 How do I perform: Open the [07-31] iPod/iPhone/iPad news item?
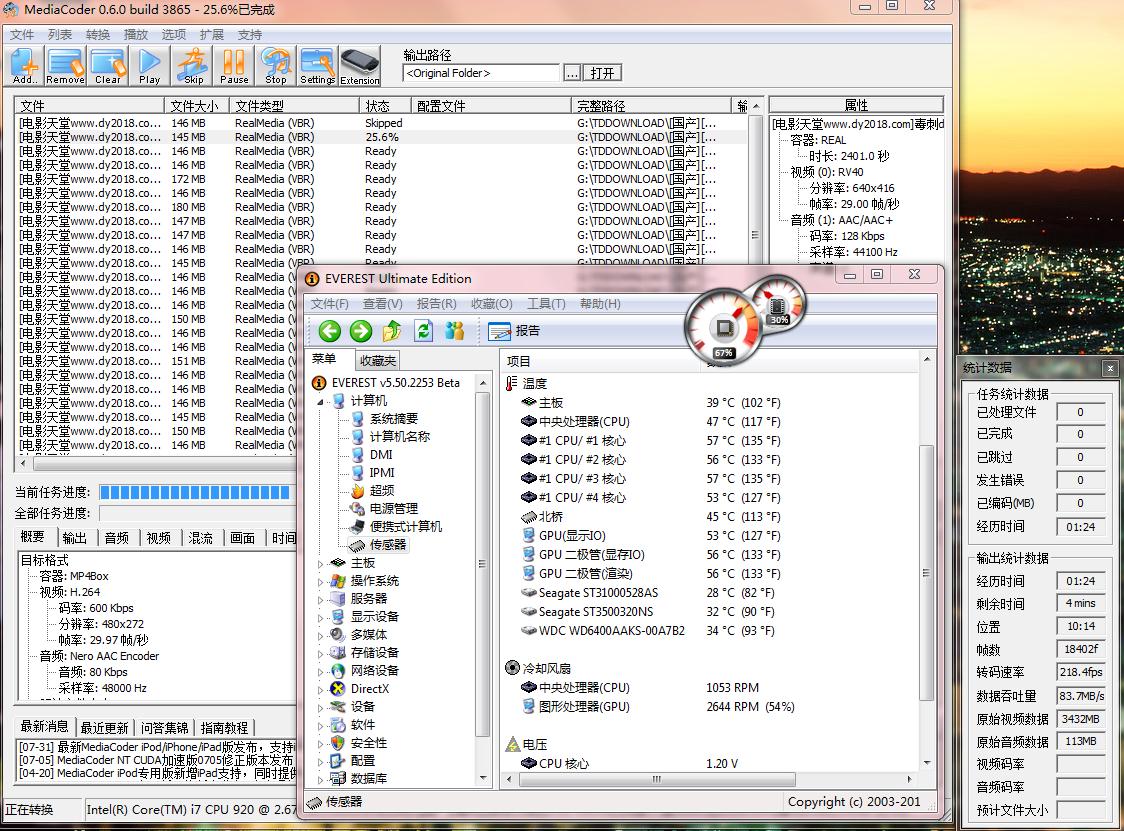click(157, 747)
